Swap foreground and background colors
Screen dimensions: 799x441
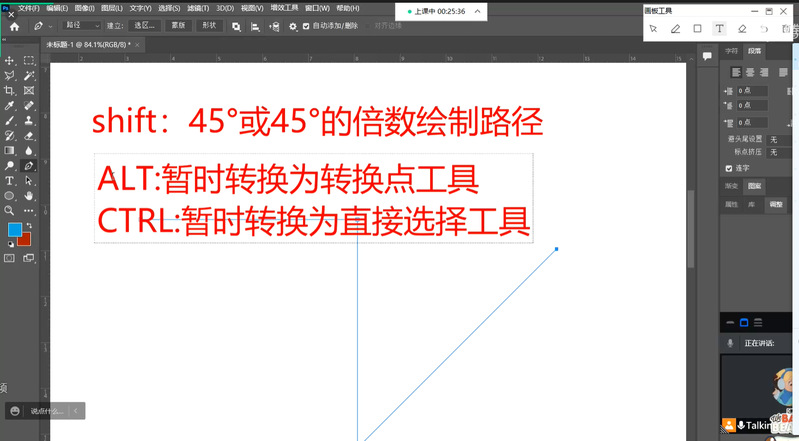point(30,224)
